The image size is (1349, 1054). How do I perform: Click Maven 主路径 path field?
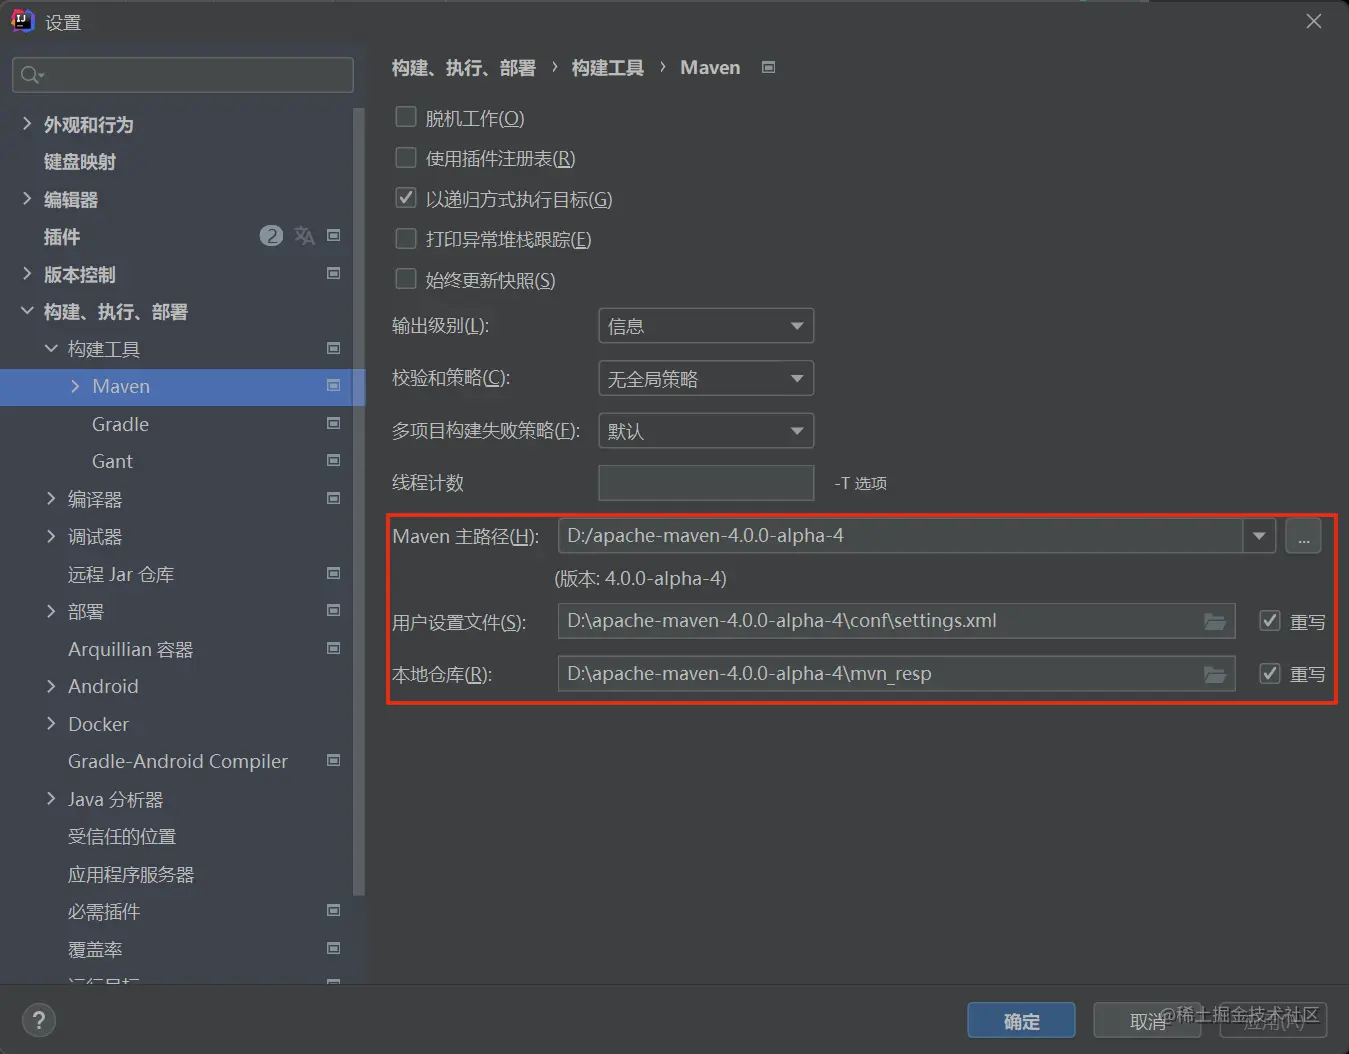[900, 536]
